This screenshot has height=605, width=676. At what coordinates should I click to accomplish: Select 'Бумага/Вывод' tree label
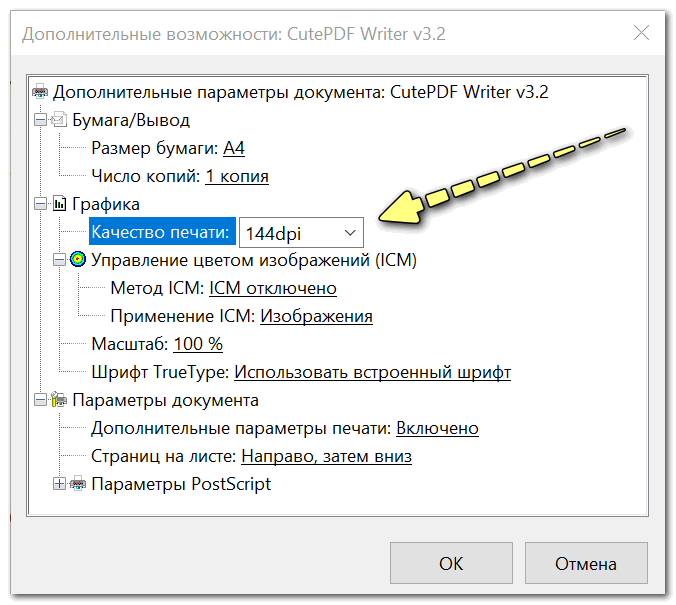tap(131, 120)
